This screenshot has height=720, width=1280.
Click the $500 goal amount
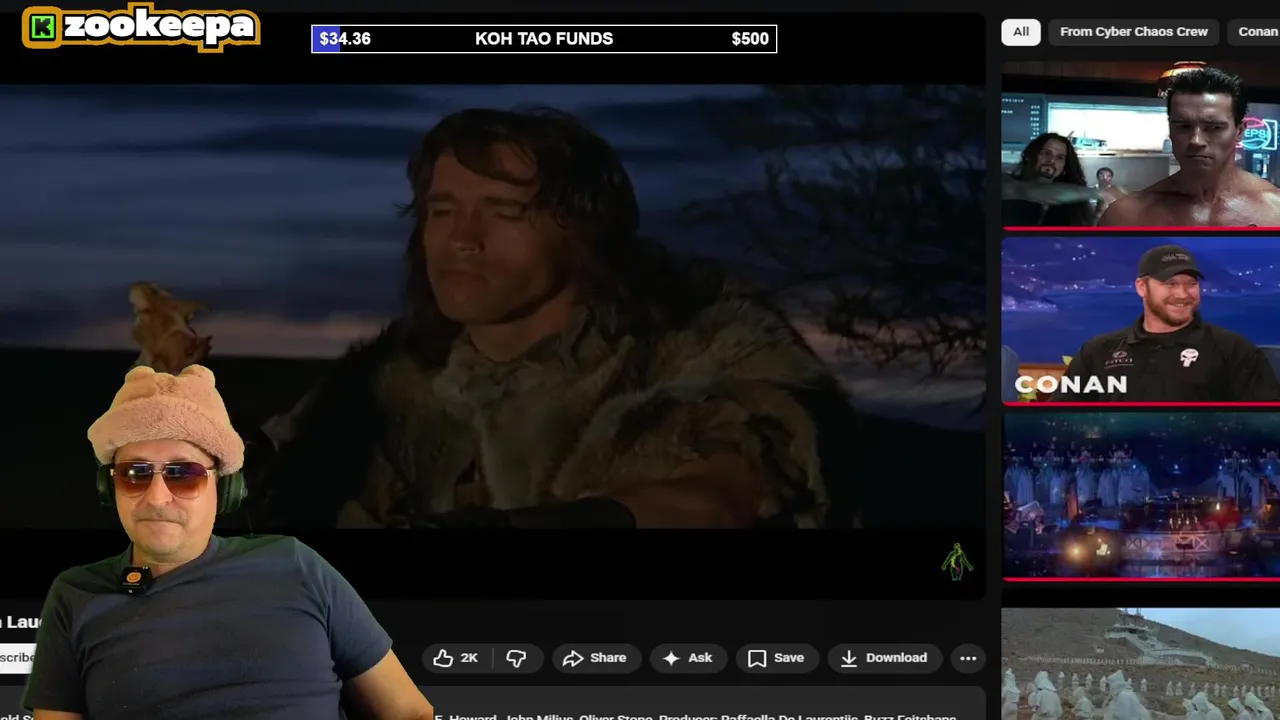coord(750,39)
